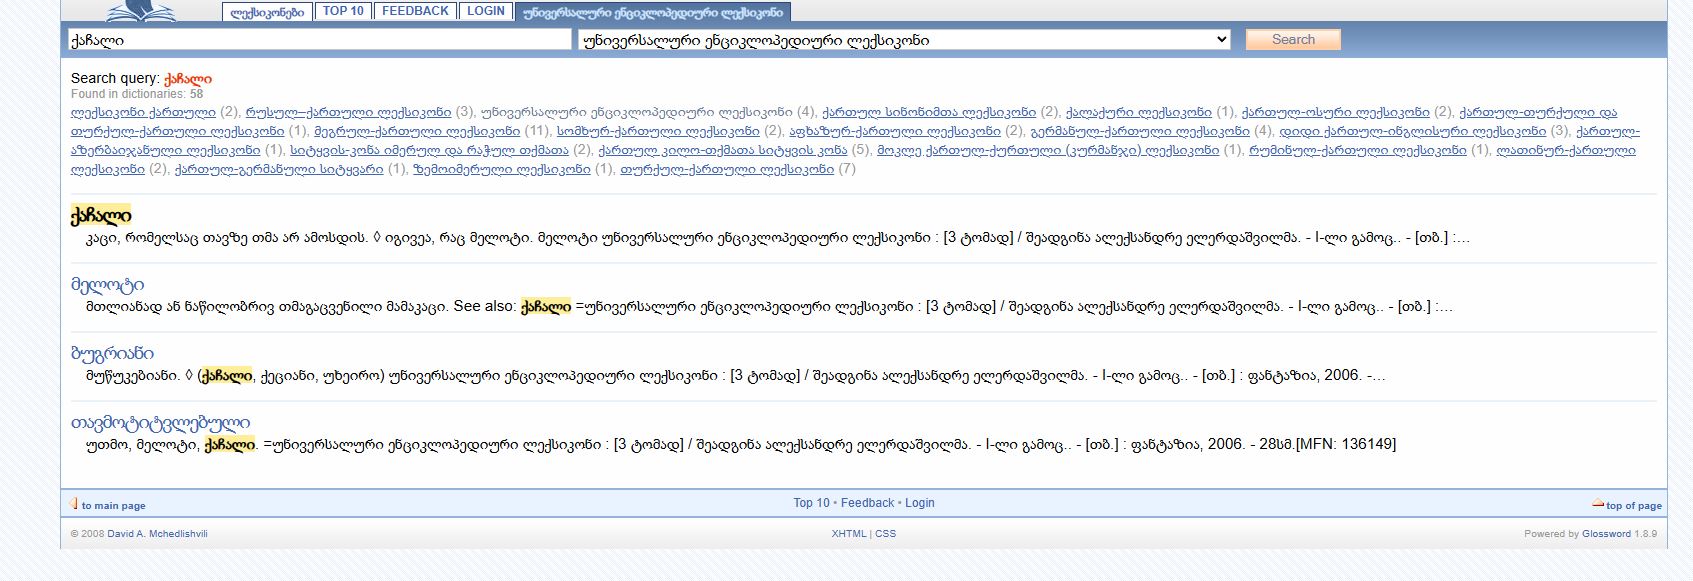
Task: Click the 'to main page' footer icon
Action: coord(74,504)
